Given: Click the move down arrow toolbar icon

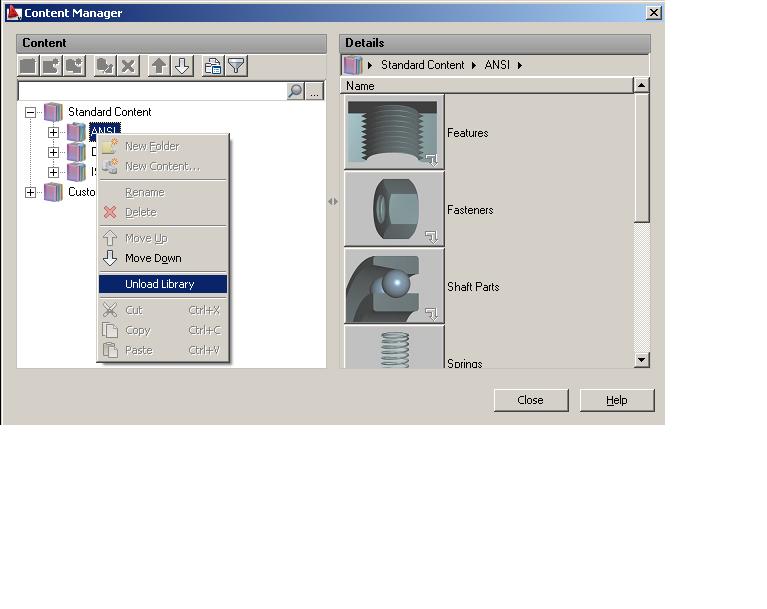Looking at the screenshot, I should tap(182, 66).
